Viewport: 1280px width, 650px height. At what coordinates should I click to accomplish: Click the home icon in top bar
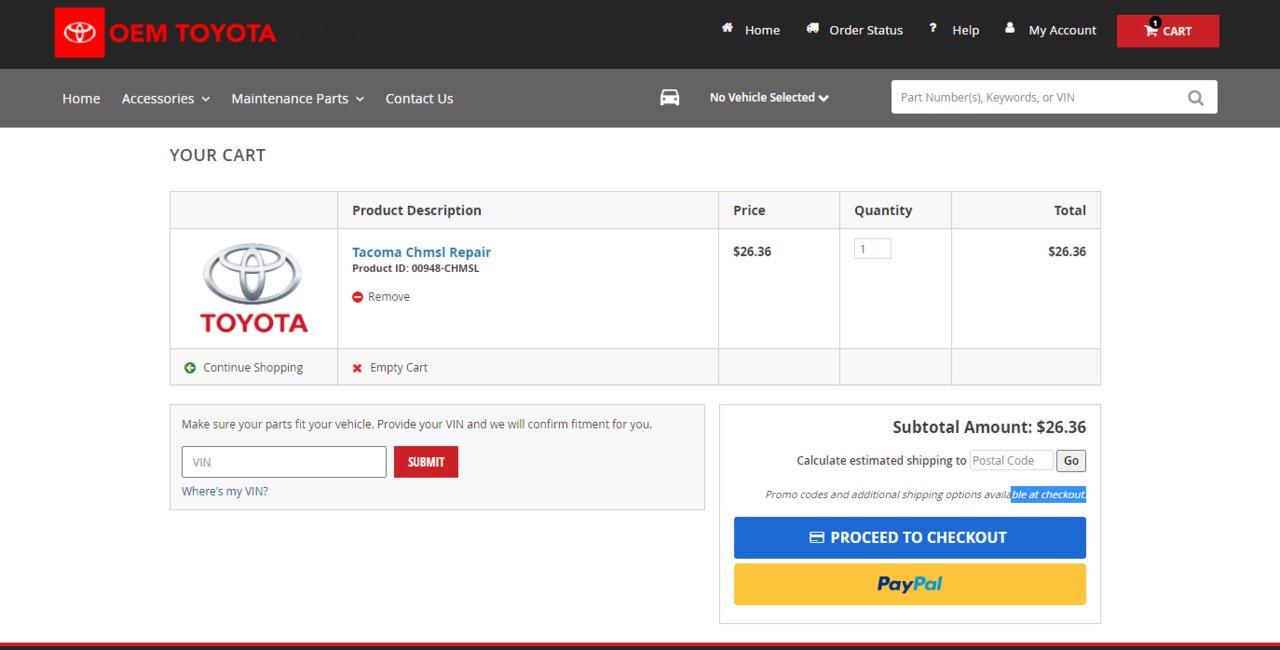coord(728,28)
